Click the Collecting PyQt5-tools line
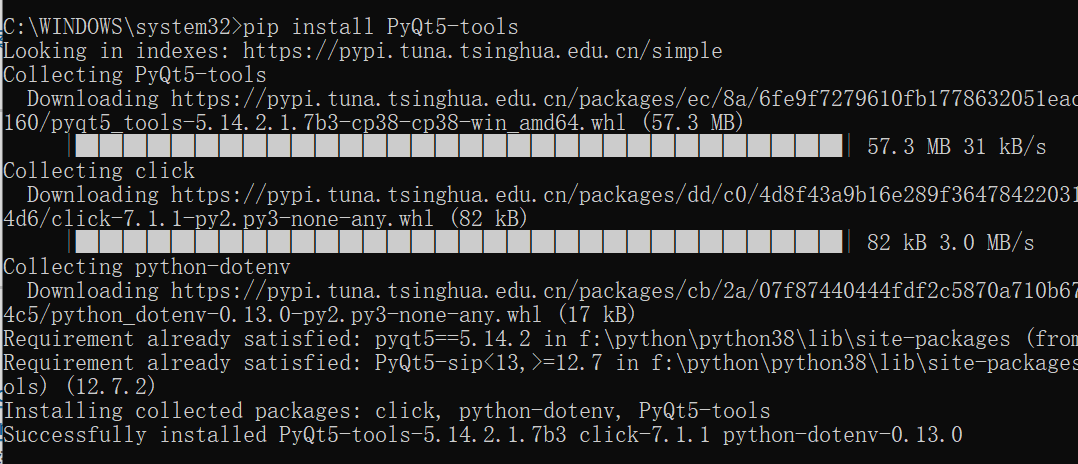1078x464 pixels. pos(135,75)
